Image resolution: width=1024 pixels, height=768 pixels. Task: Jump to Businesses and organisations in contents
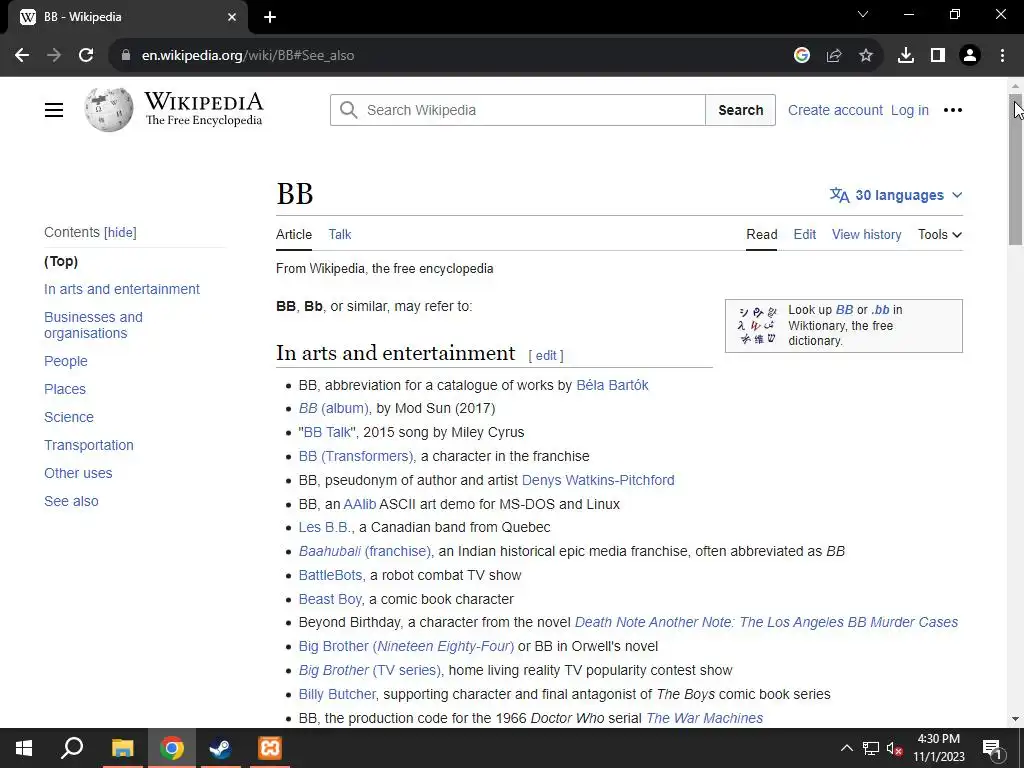point(93,325)
